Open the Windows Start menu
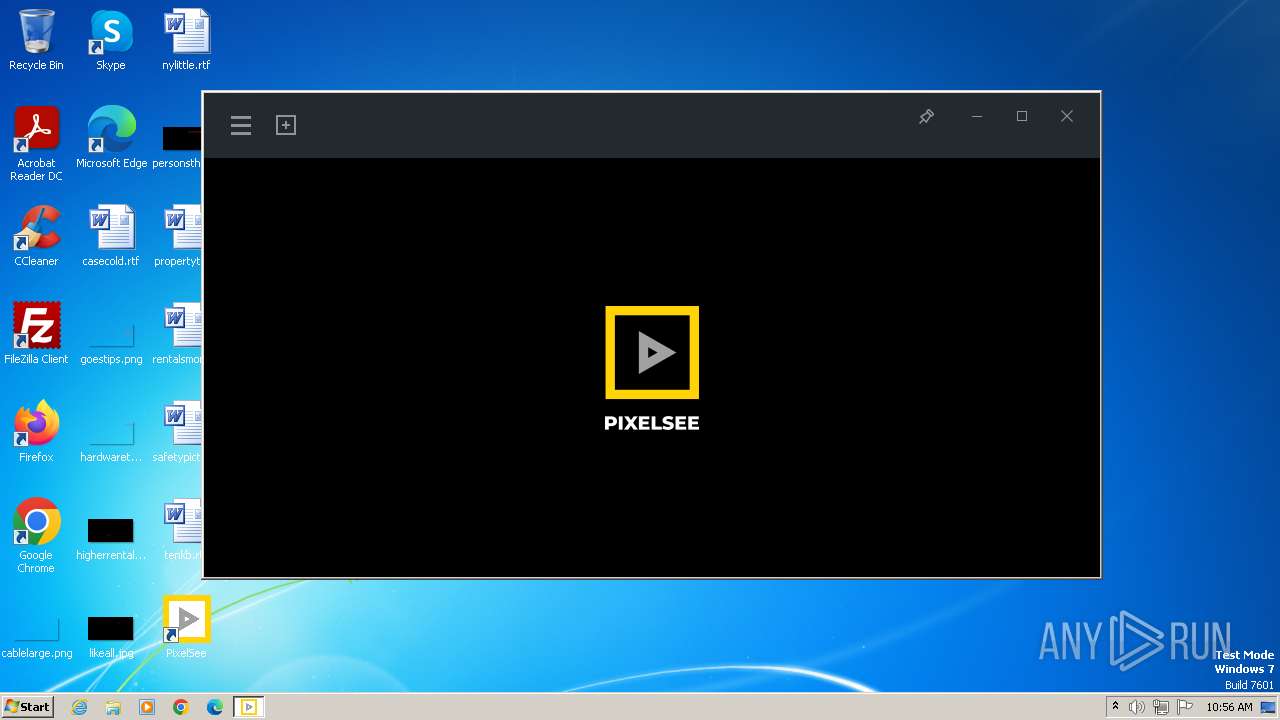The height and width of the screenshot is (720, 1280). click(27, 707)
